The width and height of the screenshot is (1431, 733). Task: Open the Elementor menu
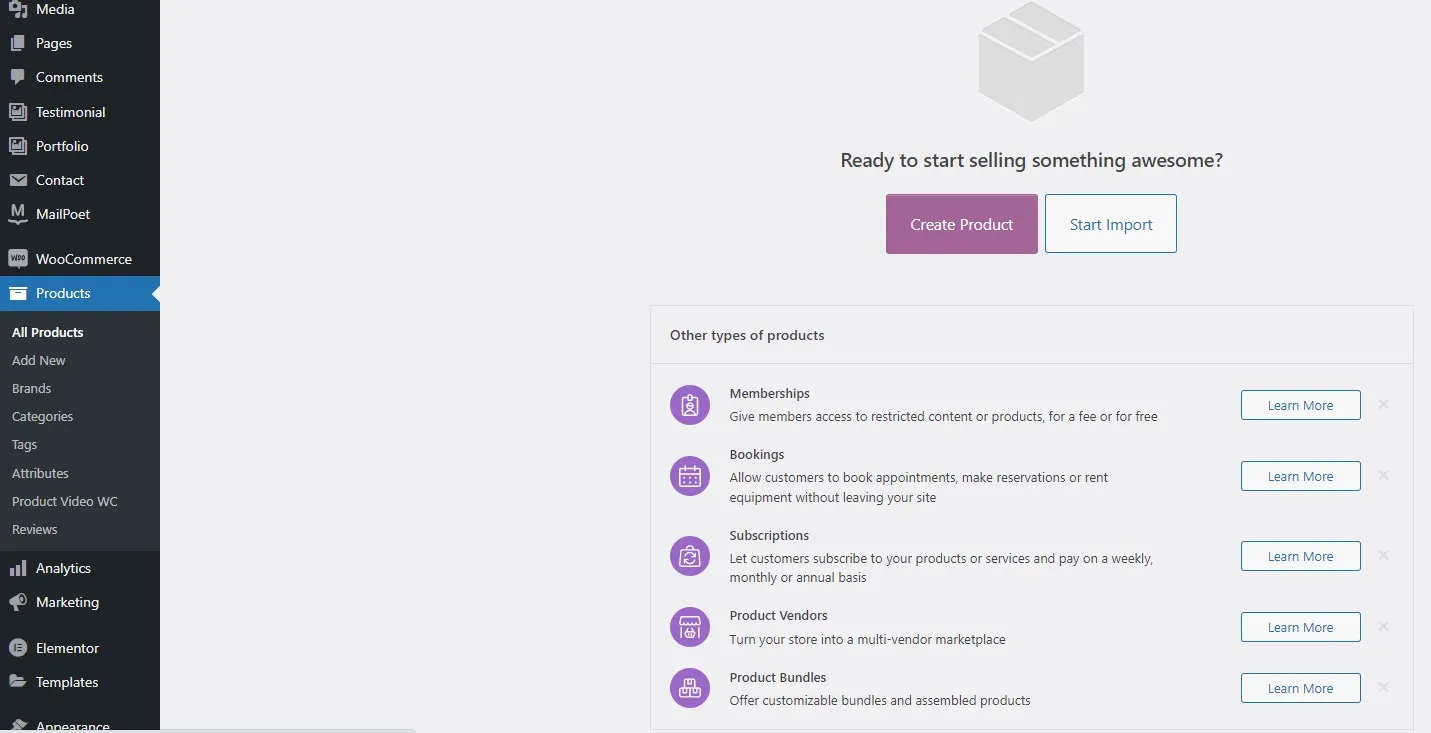pos(80,648)
